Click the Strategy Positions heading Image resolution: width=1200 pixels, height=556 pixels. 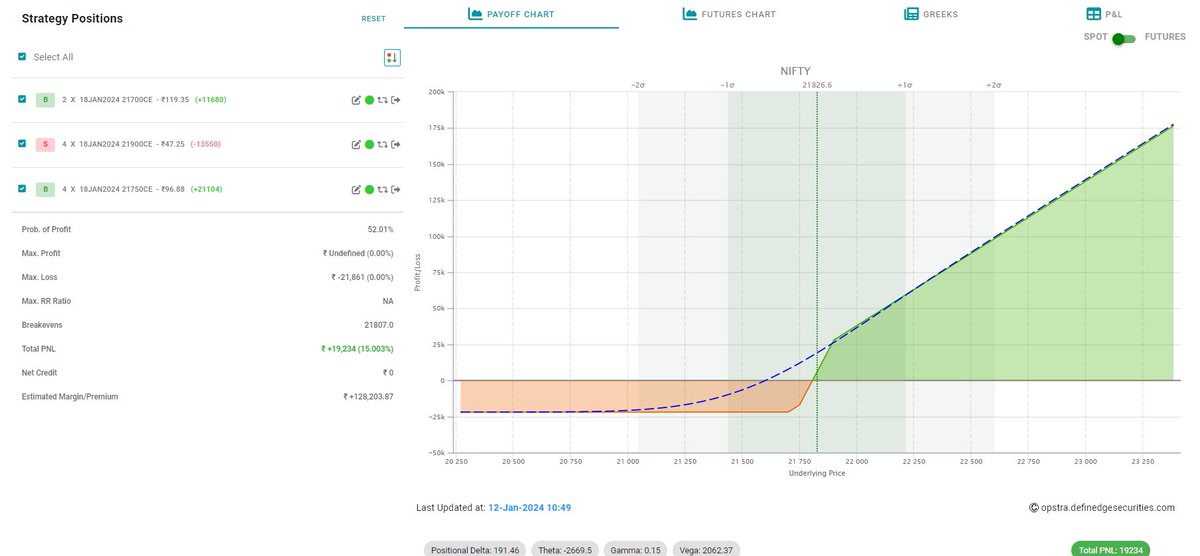[x=73, y=19]
